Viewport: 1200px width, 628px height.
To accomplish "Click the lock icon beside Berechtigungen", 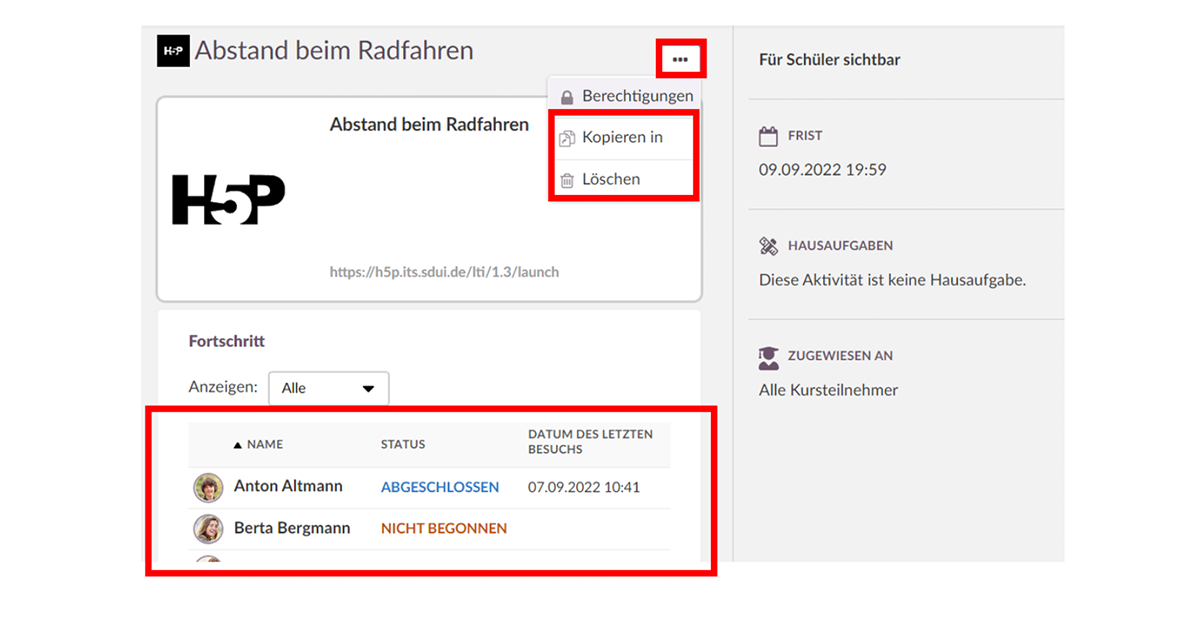I will coord(567,97).
